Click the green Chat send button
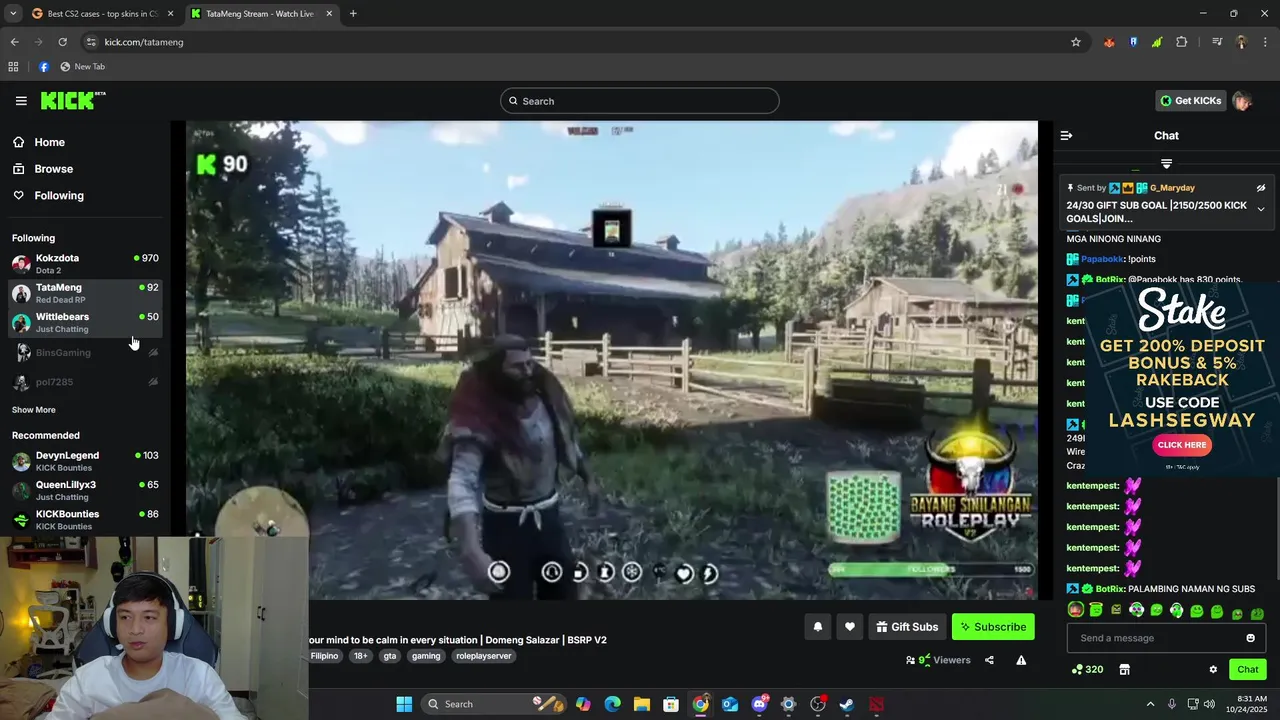Viewport: 1280px width, 720px height. pyautogui.click(x=1248, y=669)
